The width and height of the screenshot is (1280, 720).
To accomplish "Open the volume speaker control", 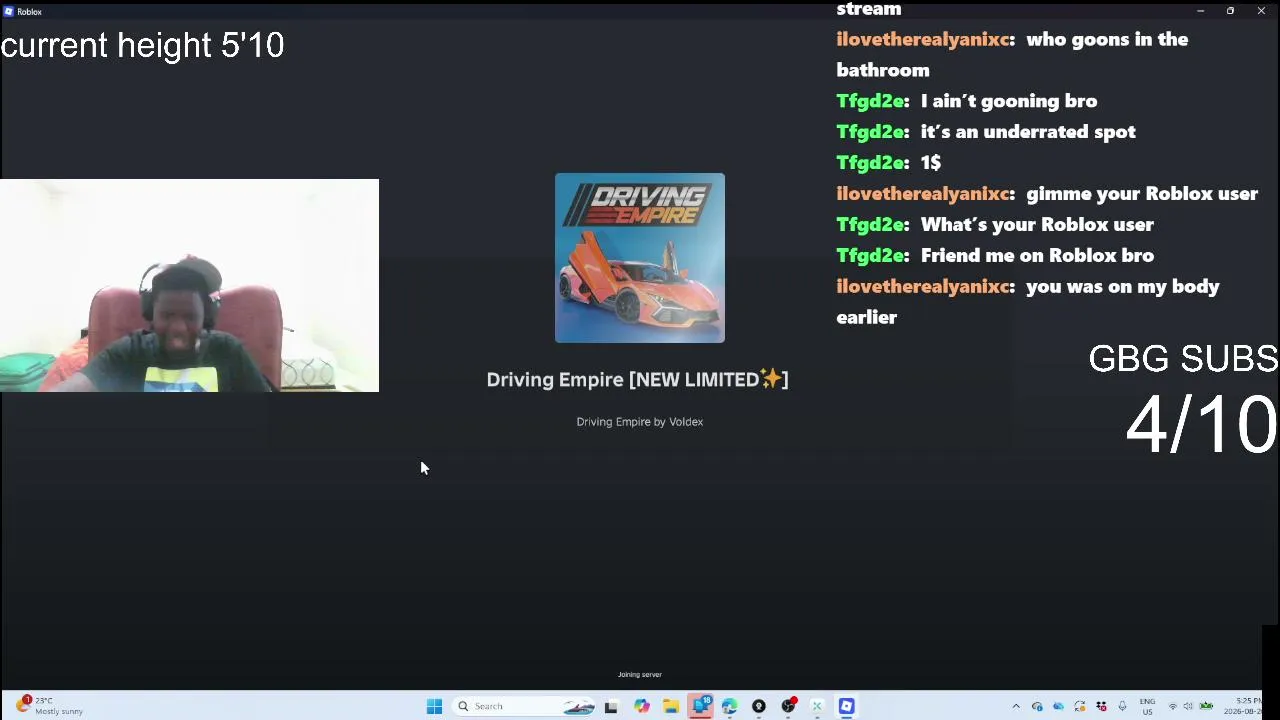I will (1188, 707).
